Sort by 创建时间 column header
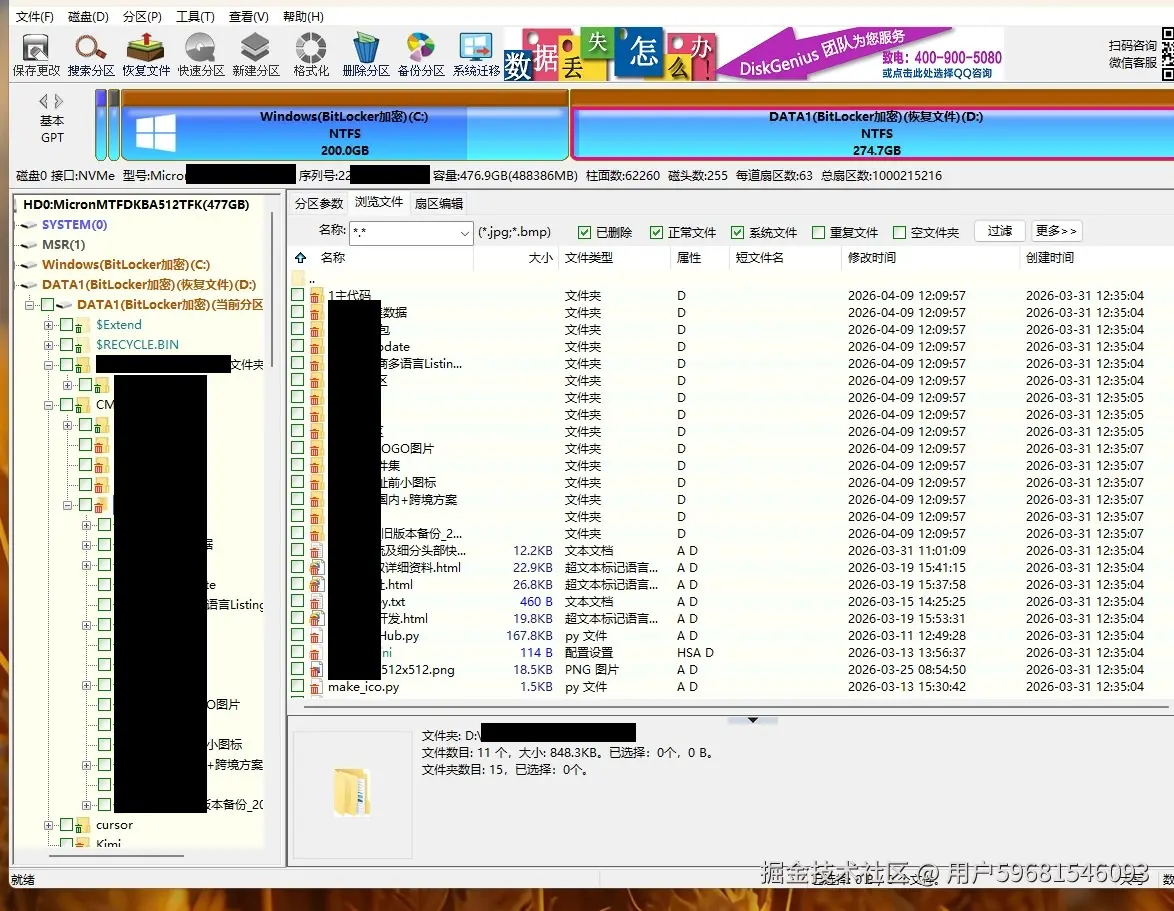Viewport: 1174px width, 911px height. [1050, 258]
